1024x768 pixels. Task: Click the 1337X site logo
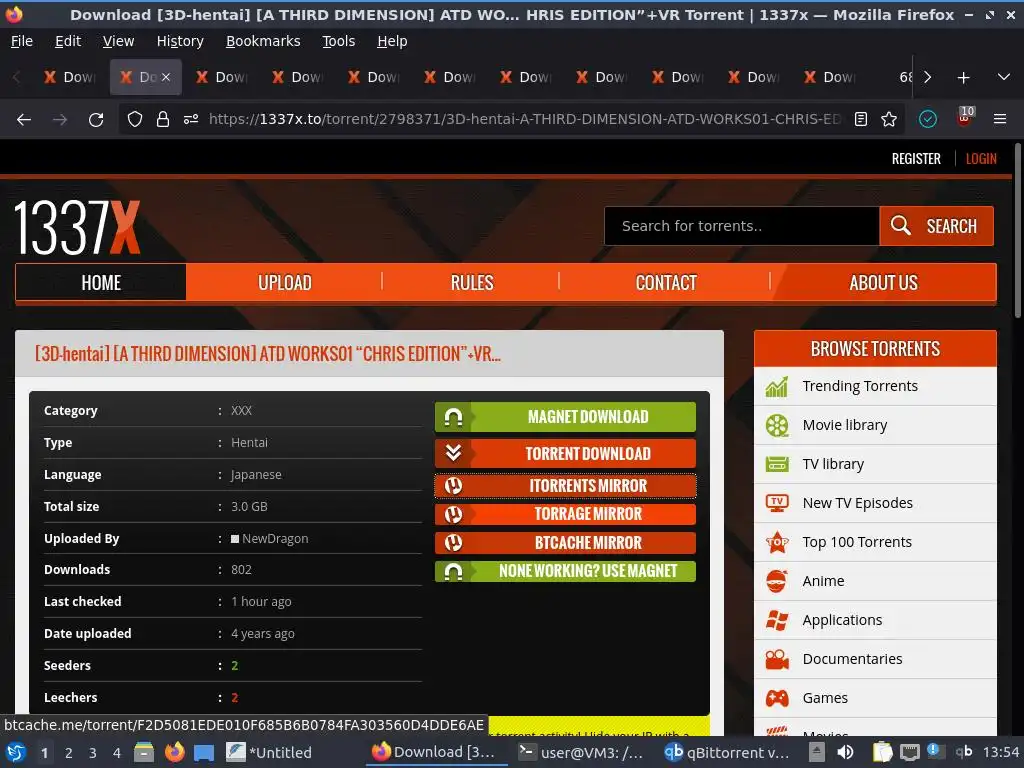click(77, 227)
